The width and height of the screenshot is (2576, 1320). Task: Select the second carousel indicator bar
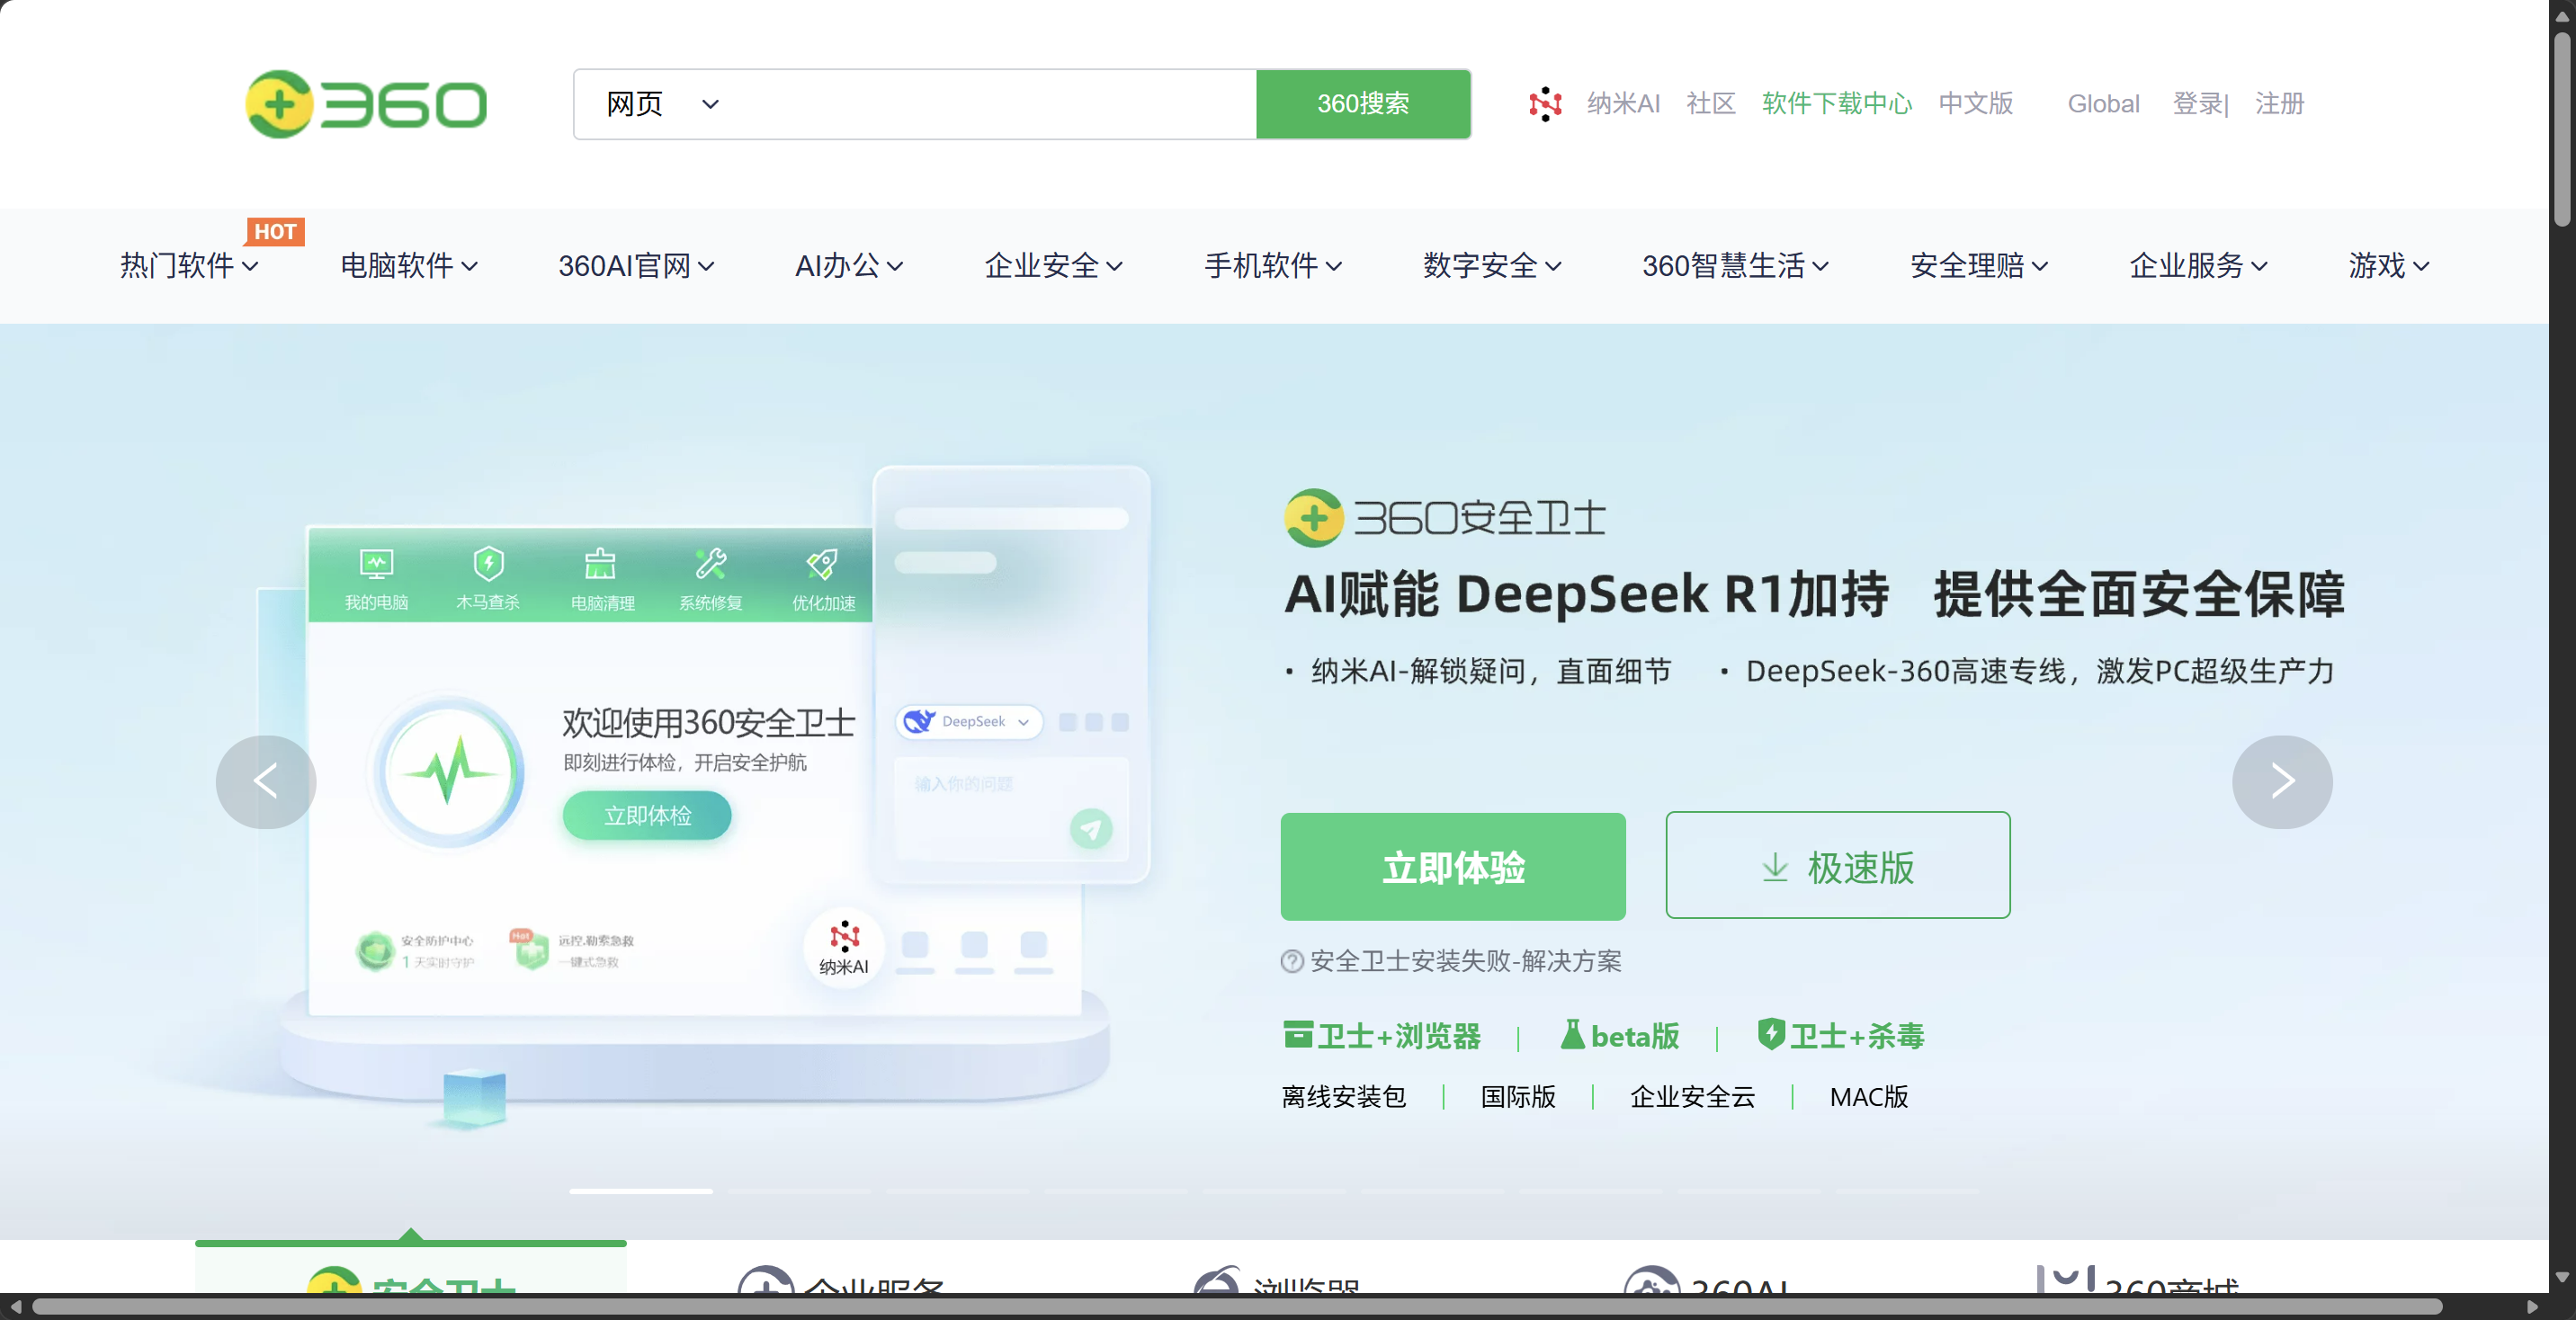(800, 1191)
